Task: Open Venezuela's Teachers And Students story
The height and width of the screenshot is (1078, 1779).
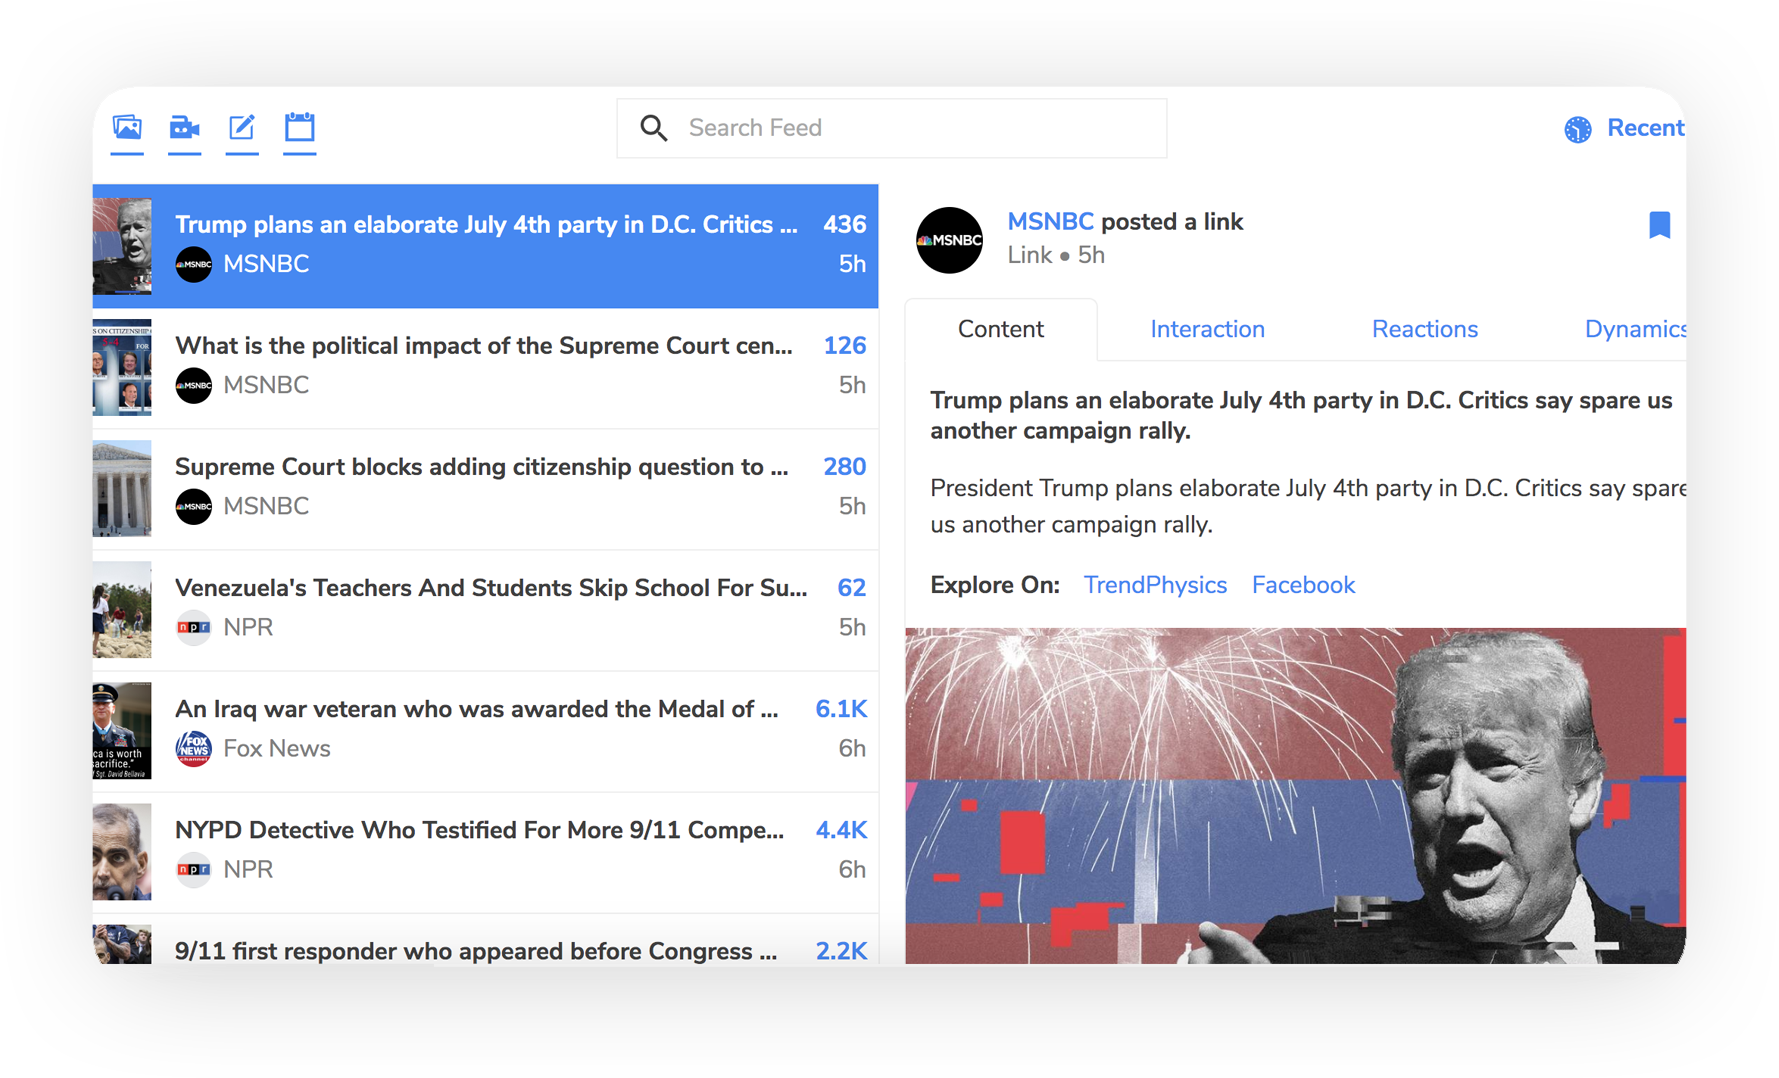Action: (485, 610)
